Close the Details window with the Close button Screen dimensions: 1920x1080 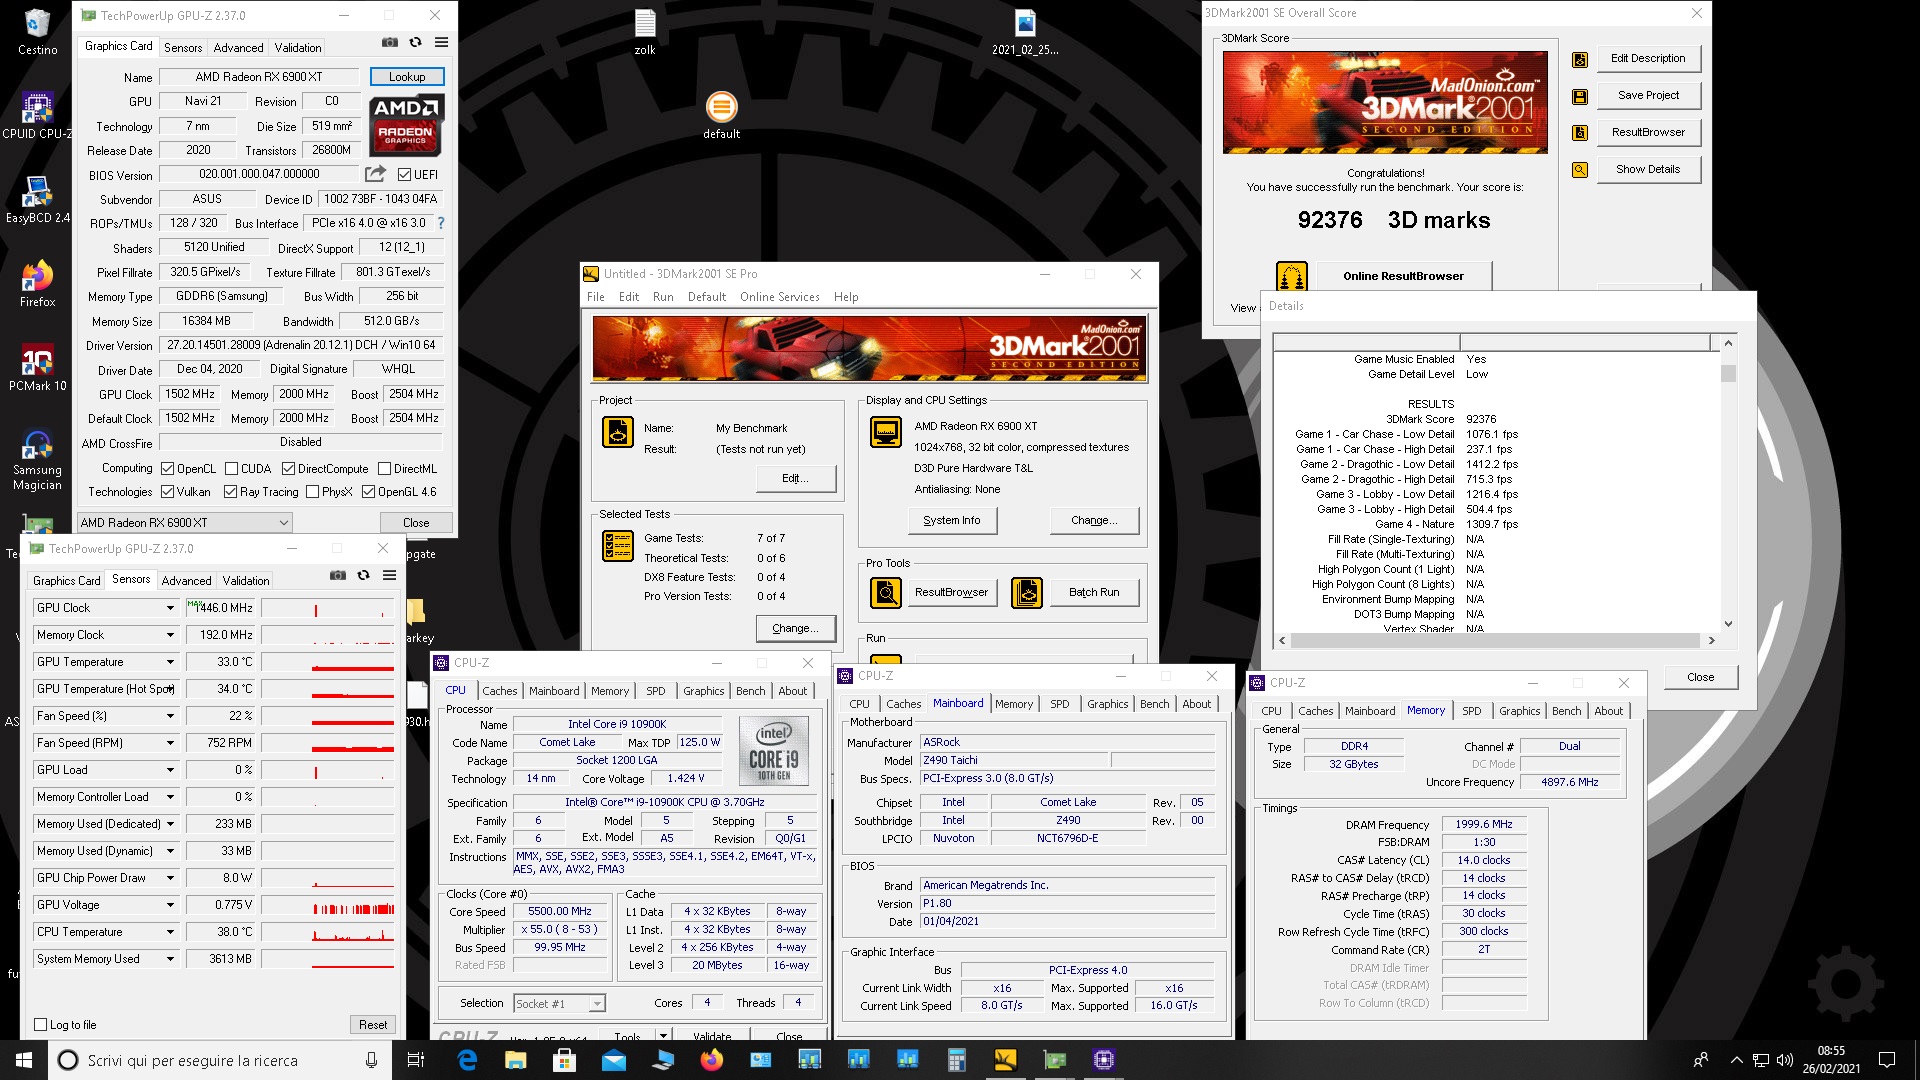(x=1700, y=677)
